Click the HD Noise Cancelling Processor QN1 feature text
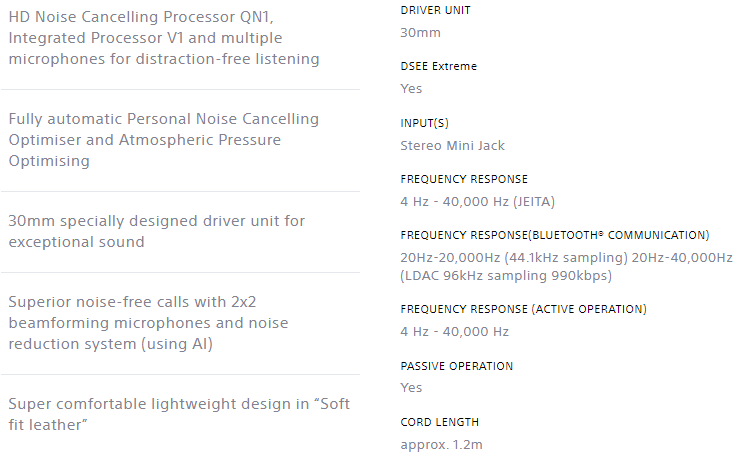742x462 pixels. (164, 37)
